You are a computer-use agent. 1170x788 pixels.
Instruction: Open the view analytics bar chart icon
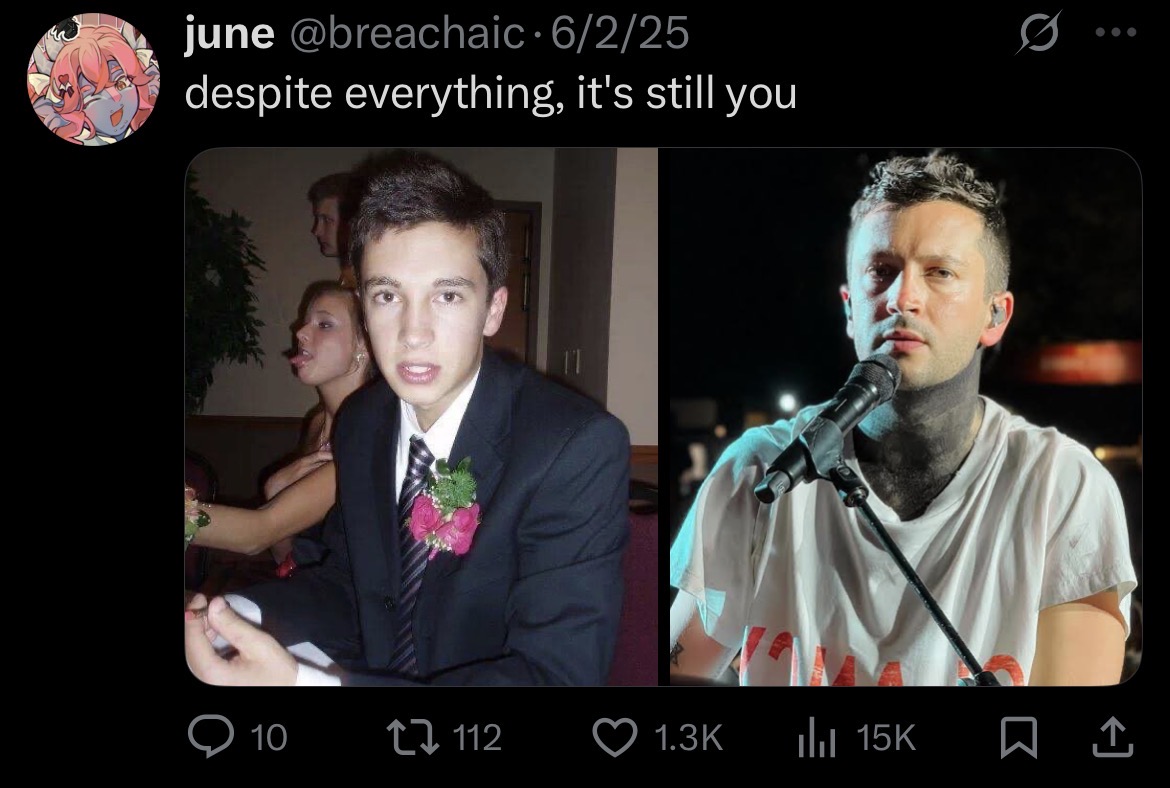tap(816, 739)
